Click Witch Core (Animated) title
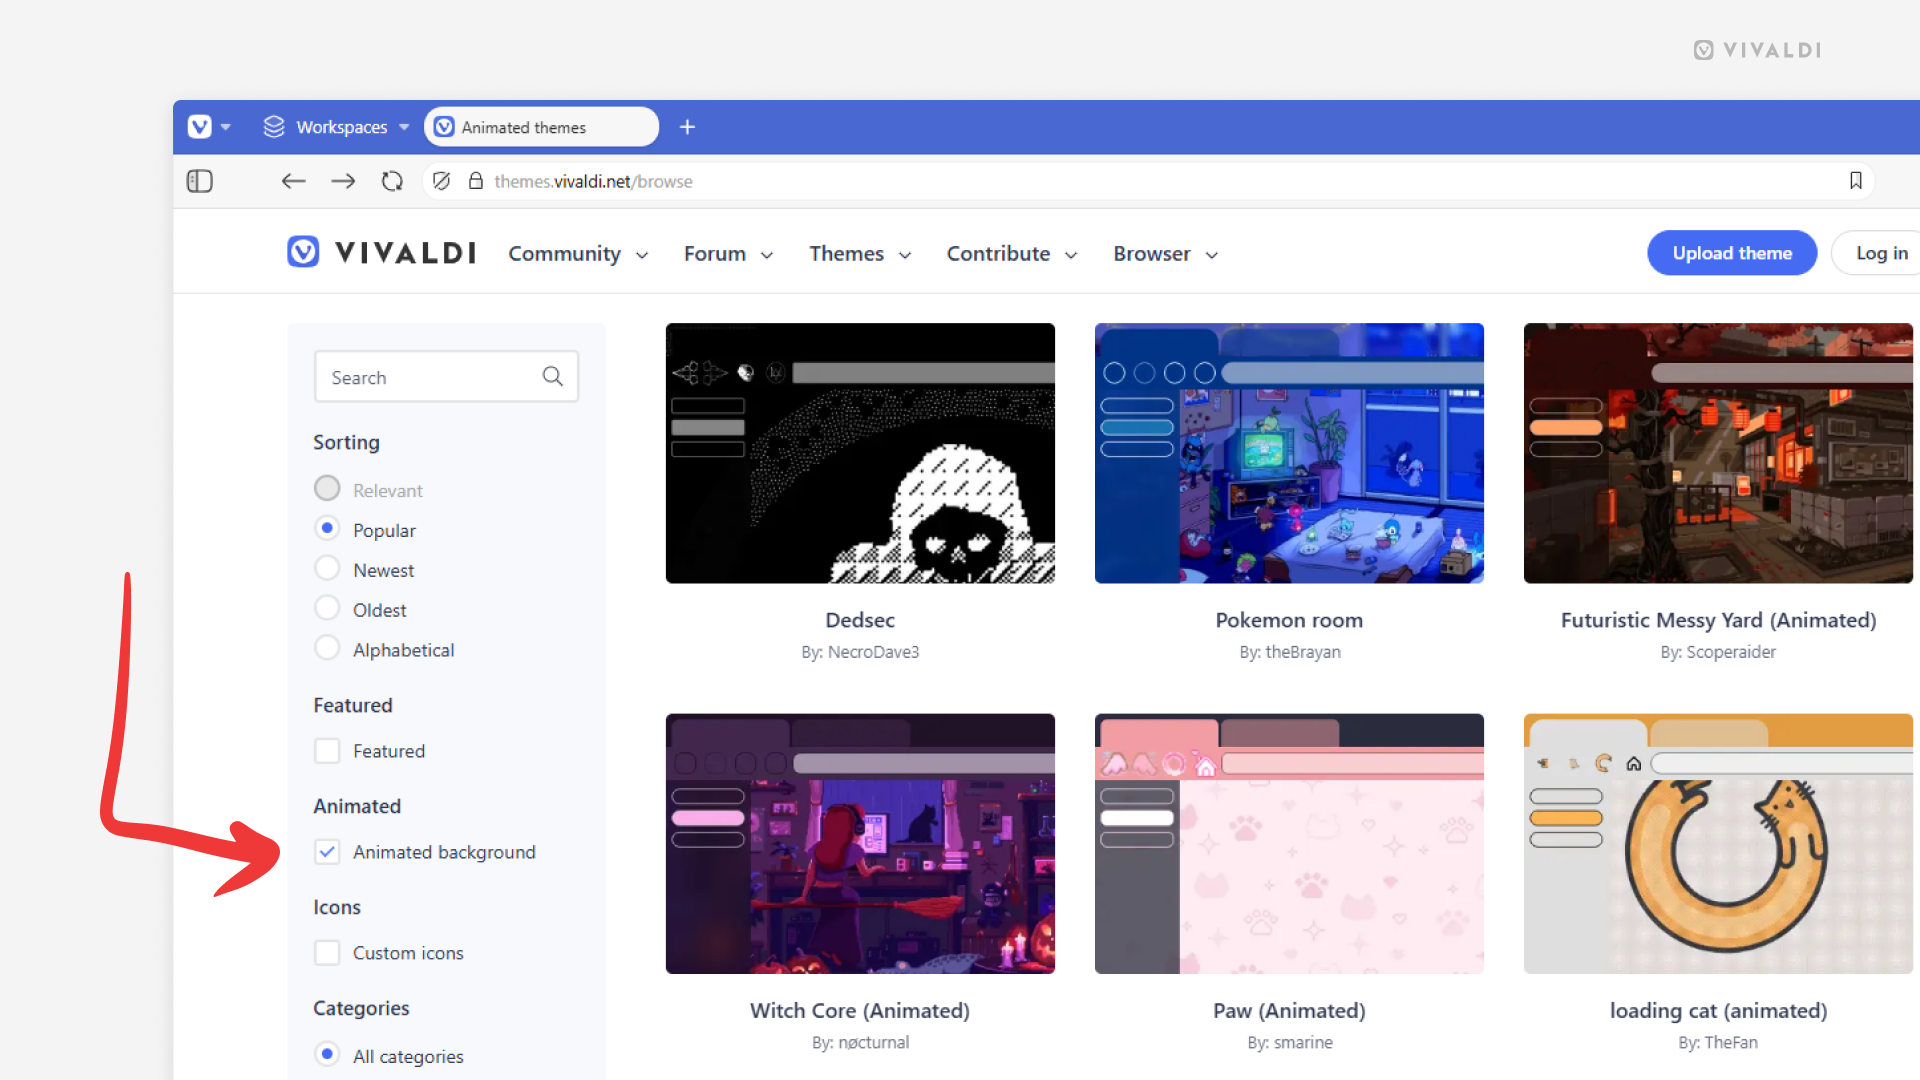Viewport: 1920px width, 1080px height. [860, 1010]
